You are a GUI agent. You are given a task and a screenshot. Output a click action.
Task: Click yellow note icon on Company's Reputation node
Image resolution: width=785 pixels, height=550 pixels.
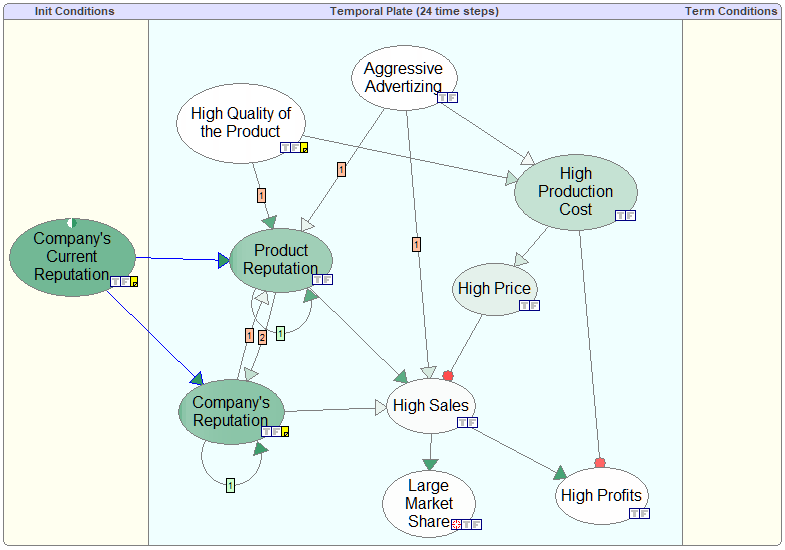coord(285,431)
